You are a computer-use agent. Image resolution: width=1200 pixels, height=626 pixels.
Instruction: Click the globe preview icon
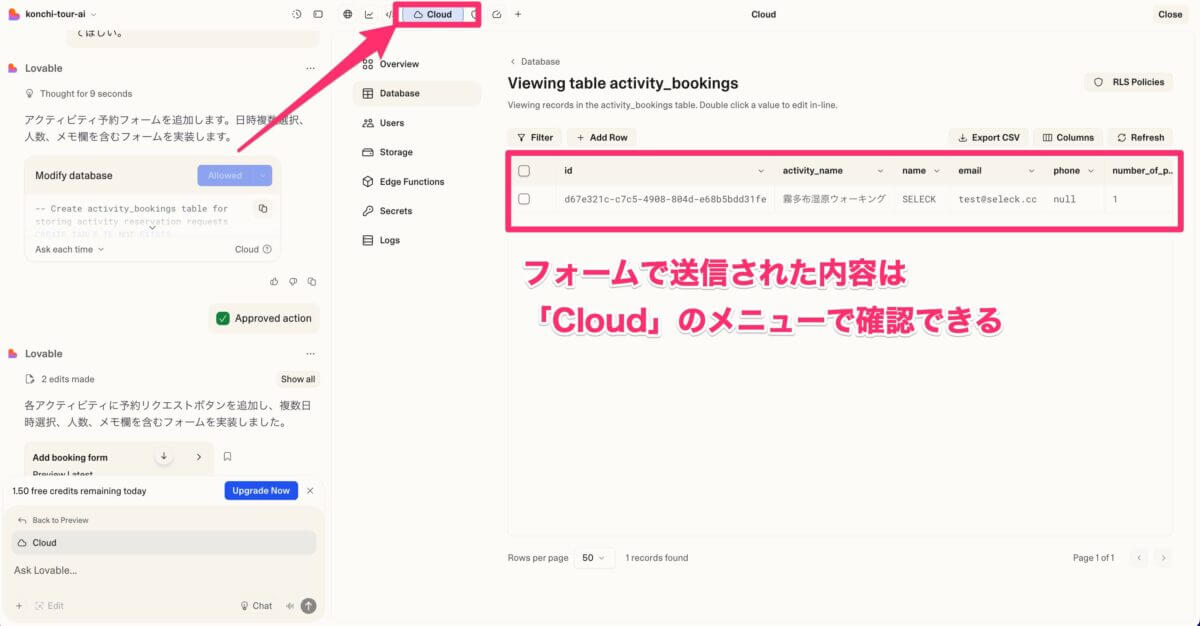pyautogui.click(x=348, y=14)
